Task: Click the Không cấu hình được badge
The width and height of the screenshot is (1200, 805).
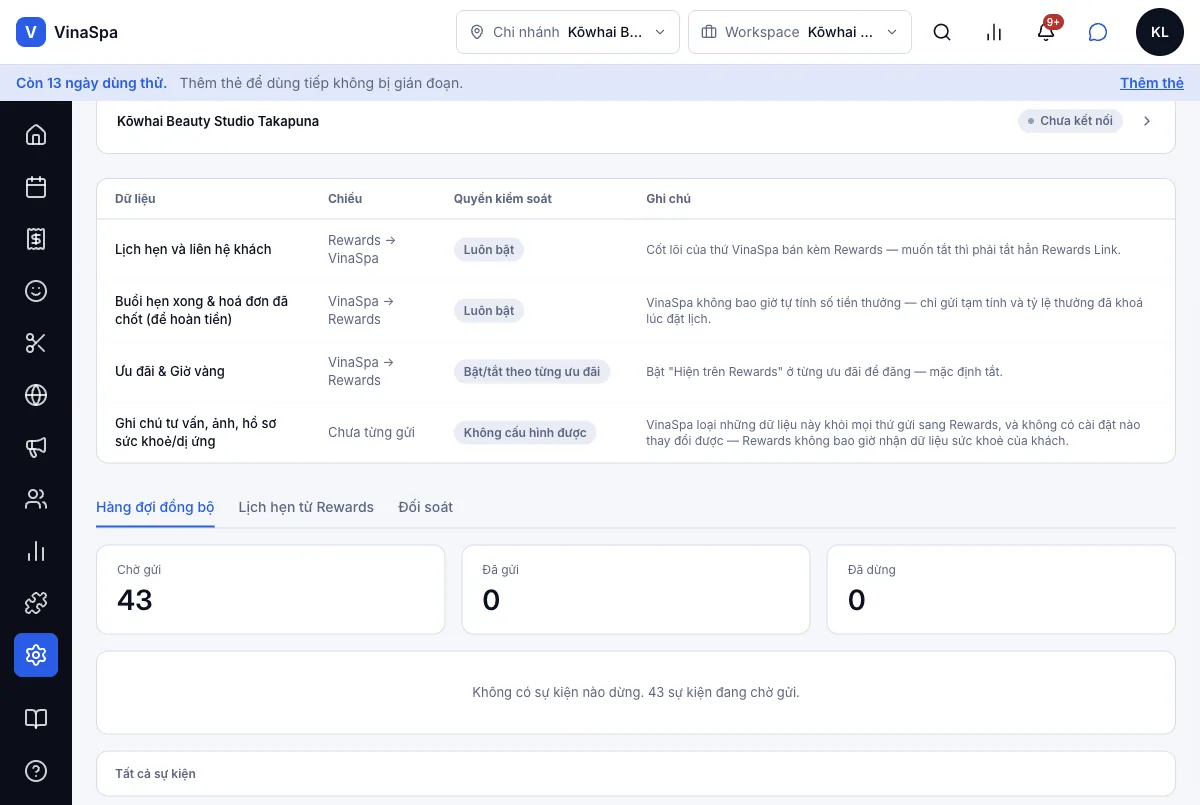Action: 525,433
